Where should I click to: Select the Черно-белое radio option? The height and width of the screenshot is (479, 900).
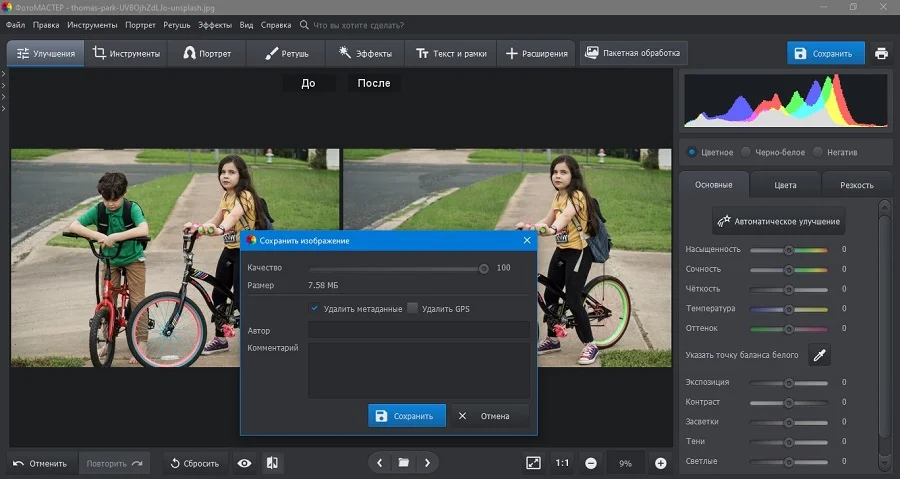[746, 152]
